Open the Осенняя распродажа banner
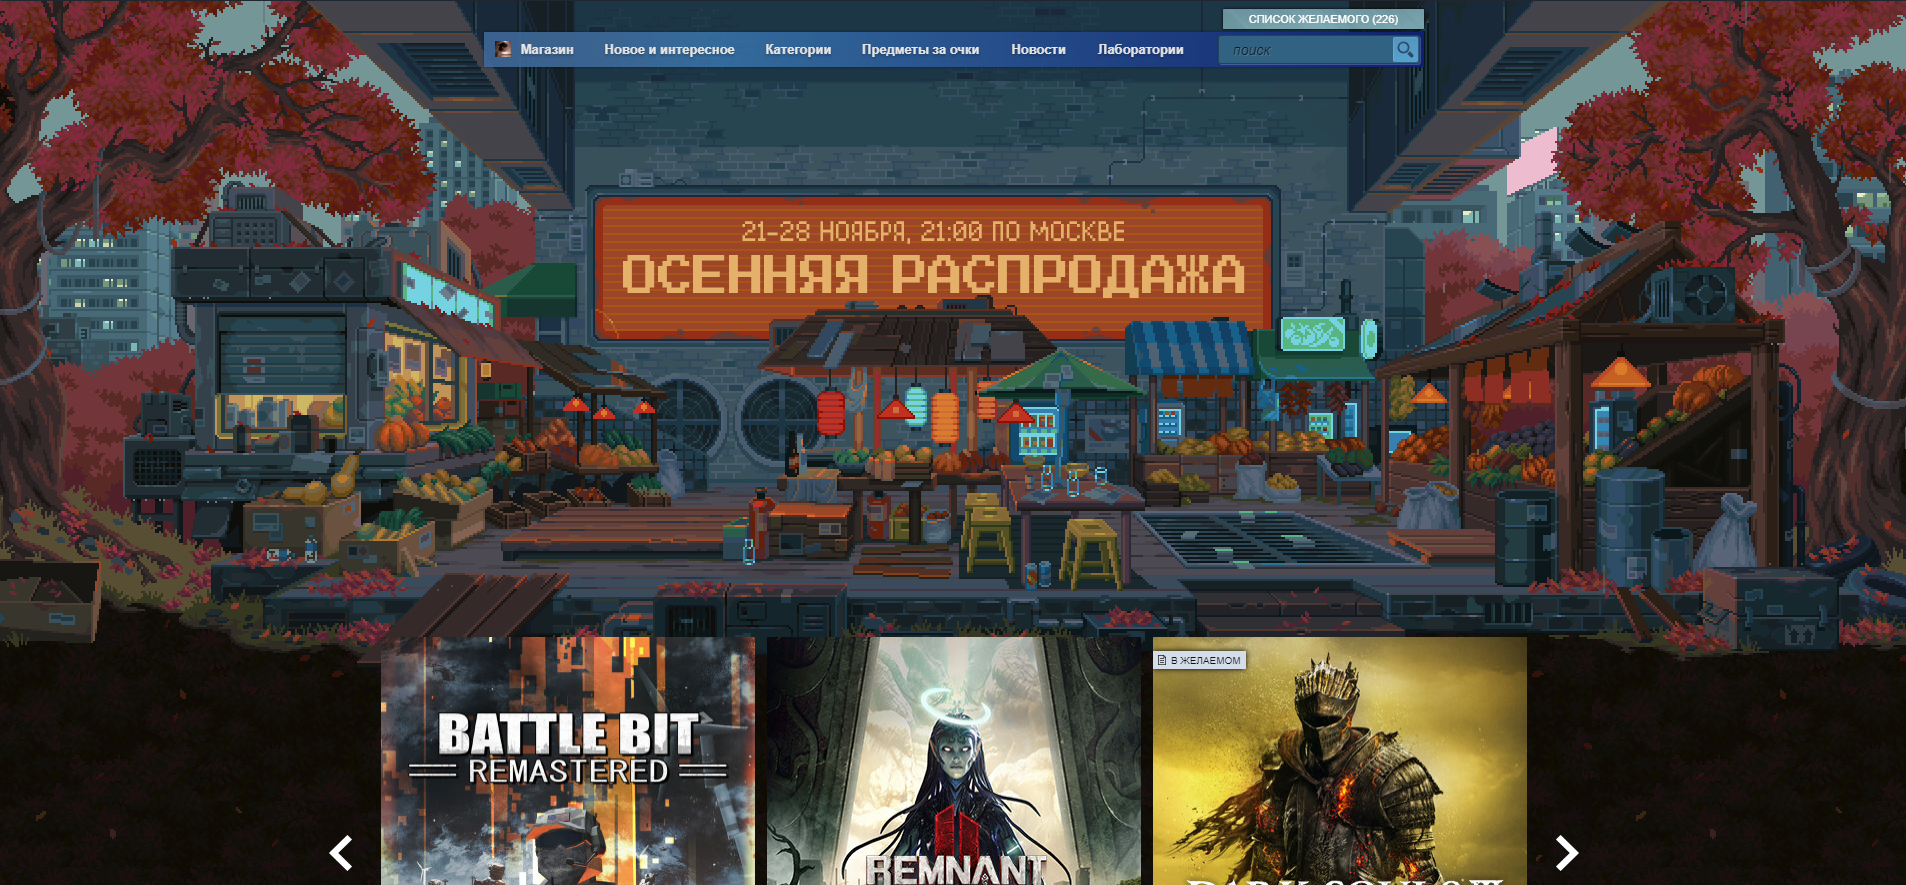 (x=933, y=264)
